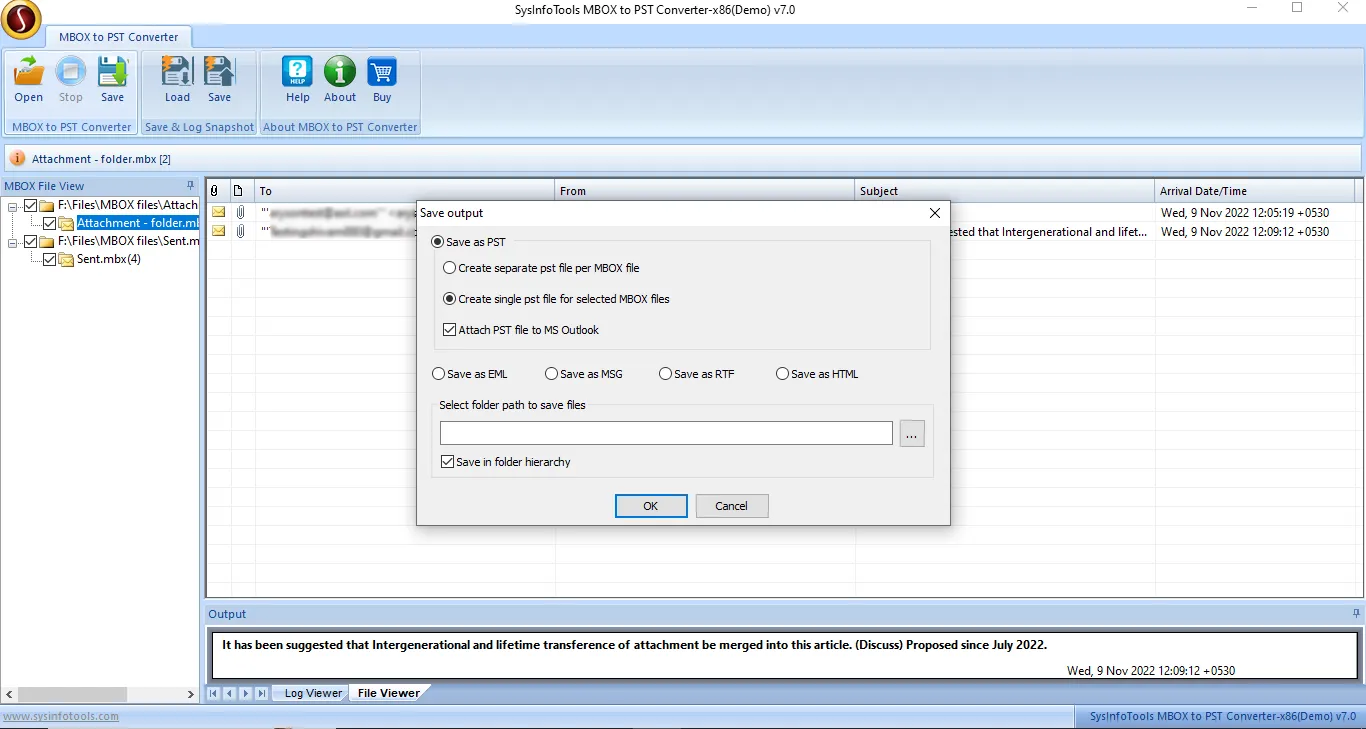
Task: Click the envelope icon of the 12:05:19 email
Action: click(x=218, y=212)
